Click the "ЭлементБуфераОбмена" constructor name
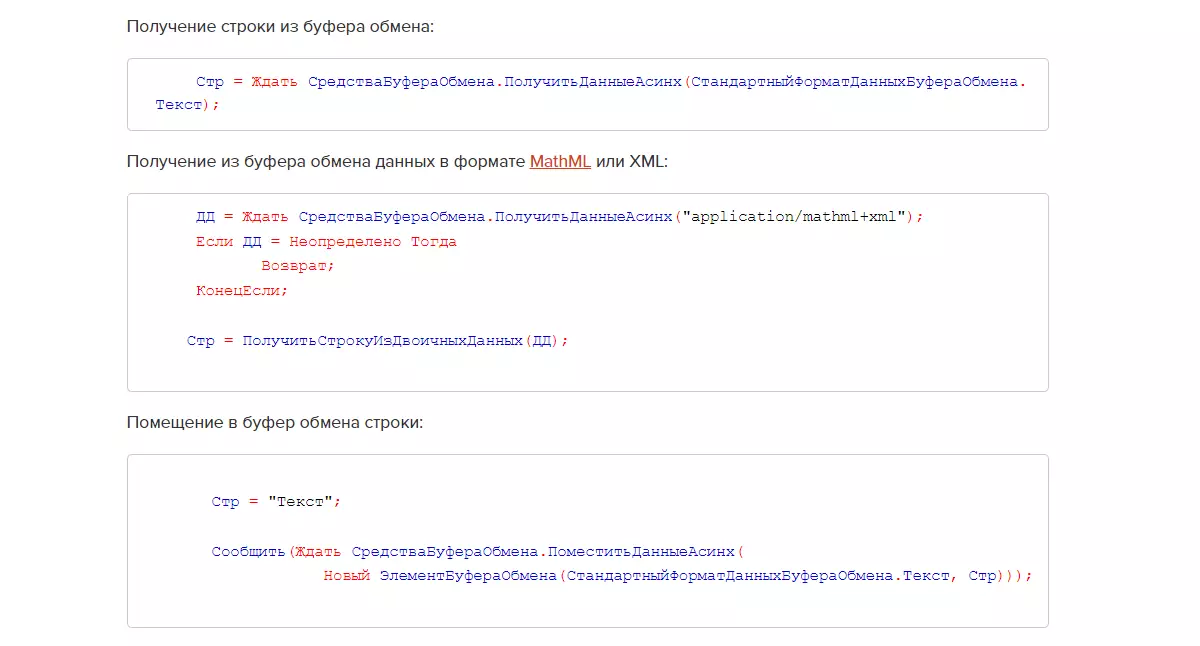This screenshot has height=646, width=1200. [468, 576]
